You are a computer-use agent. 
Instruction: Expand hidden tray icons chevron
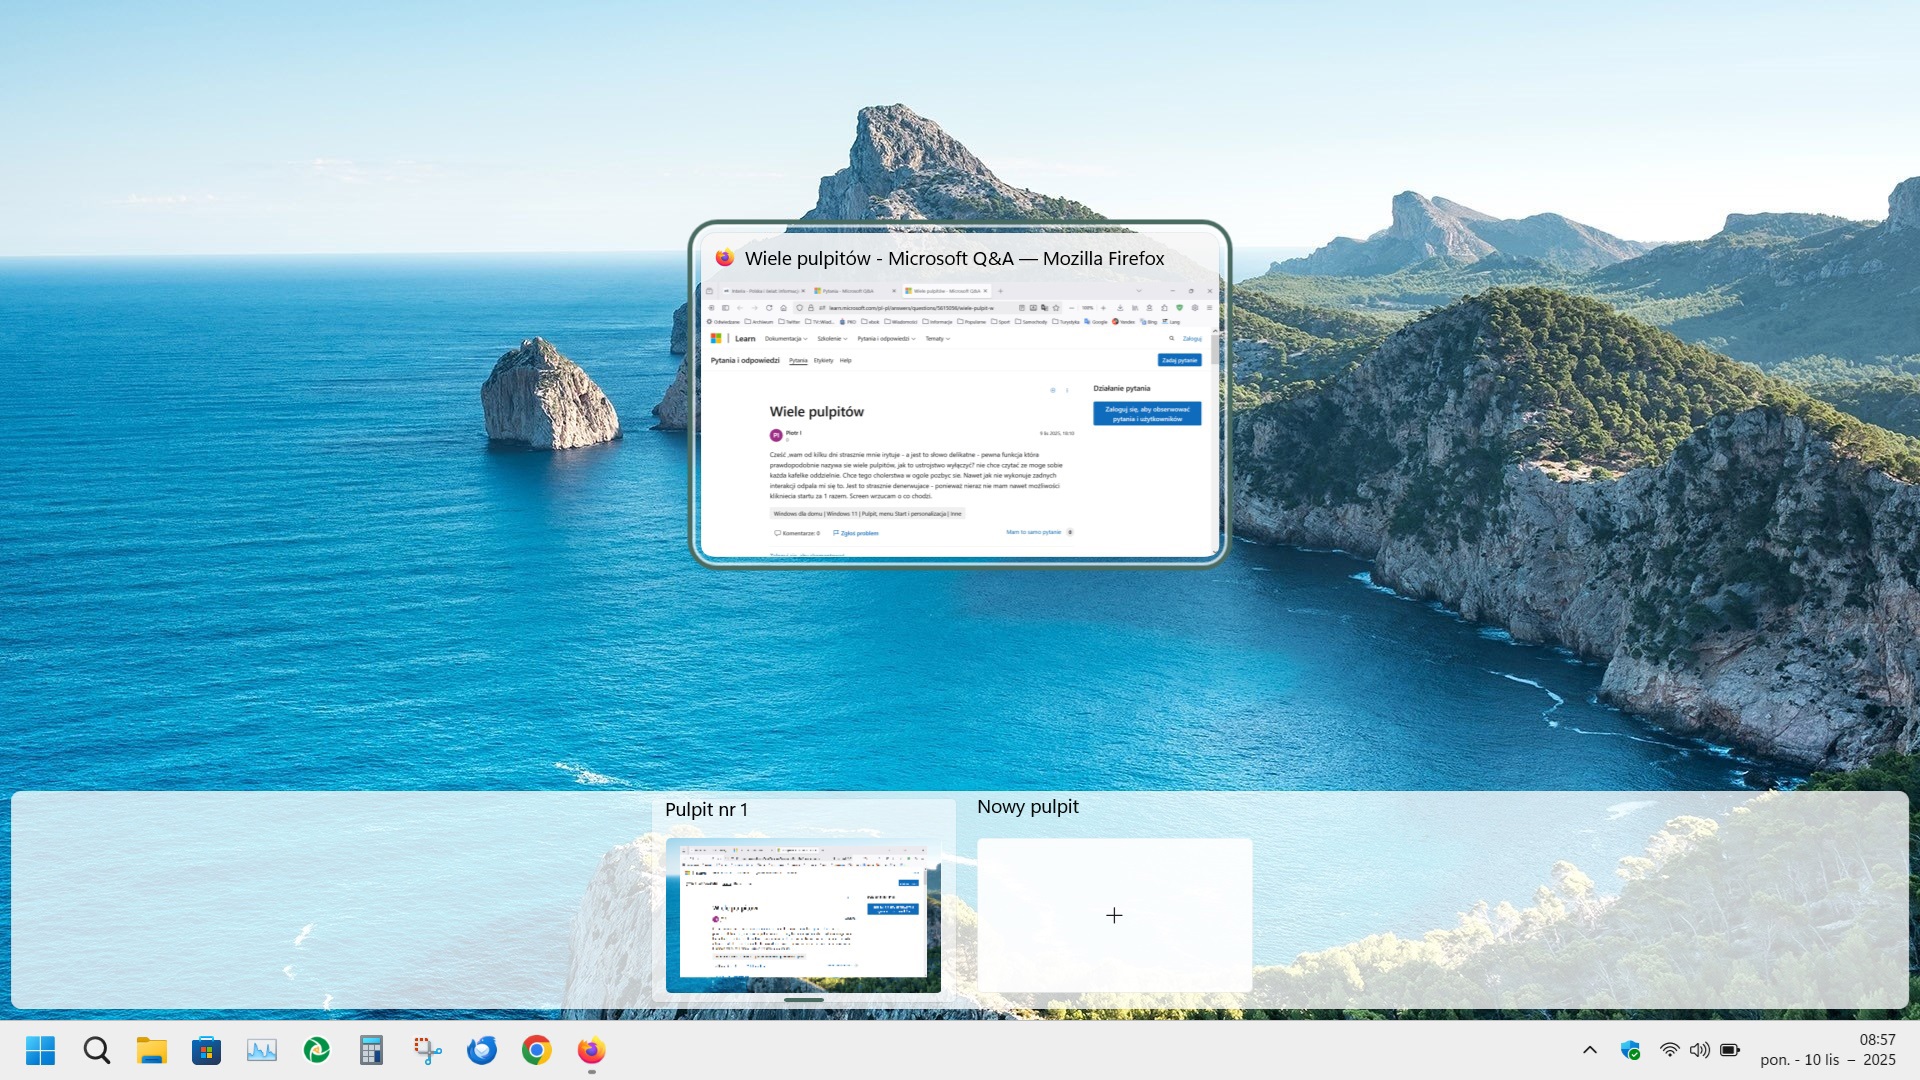click(x=1590, y=1050)
